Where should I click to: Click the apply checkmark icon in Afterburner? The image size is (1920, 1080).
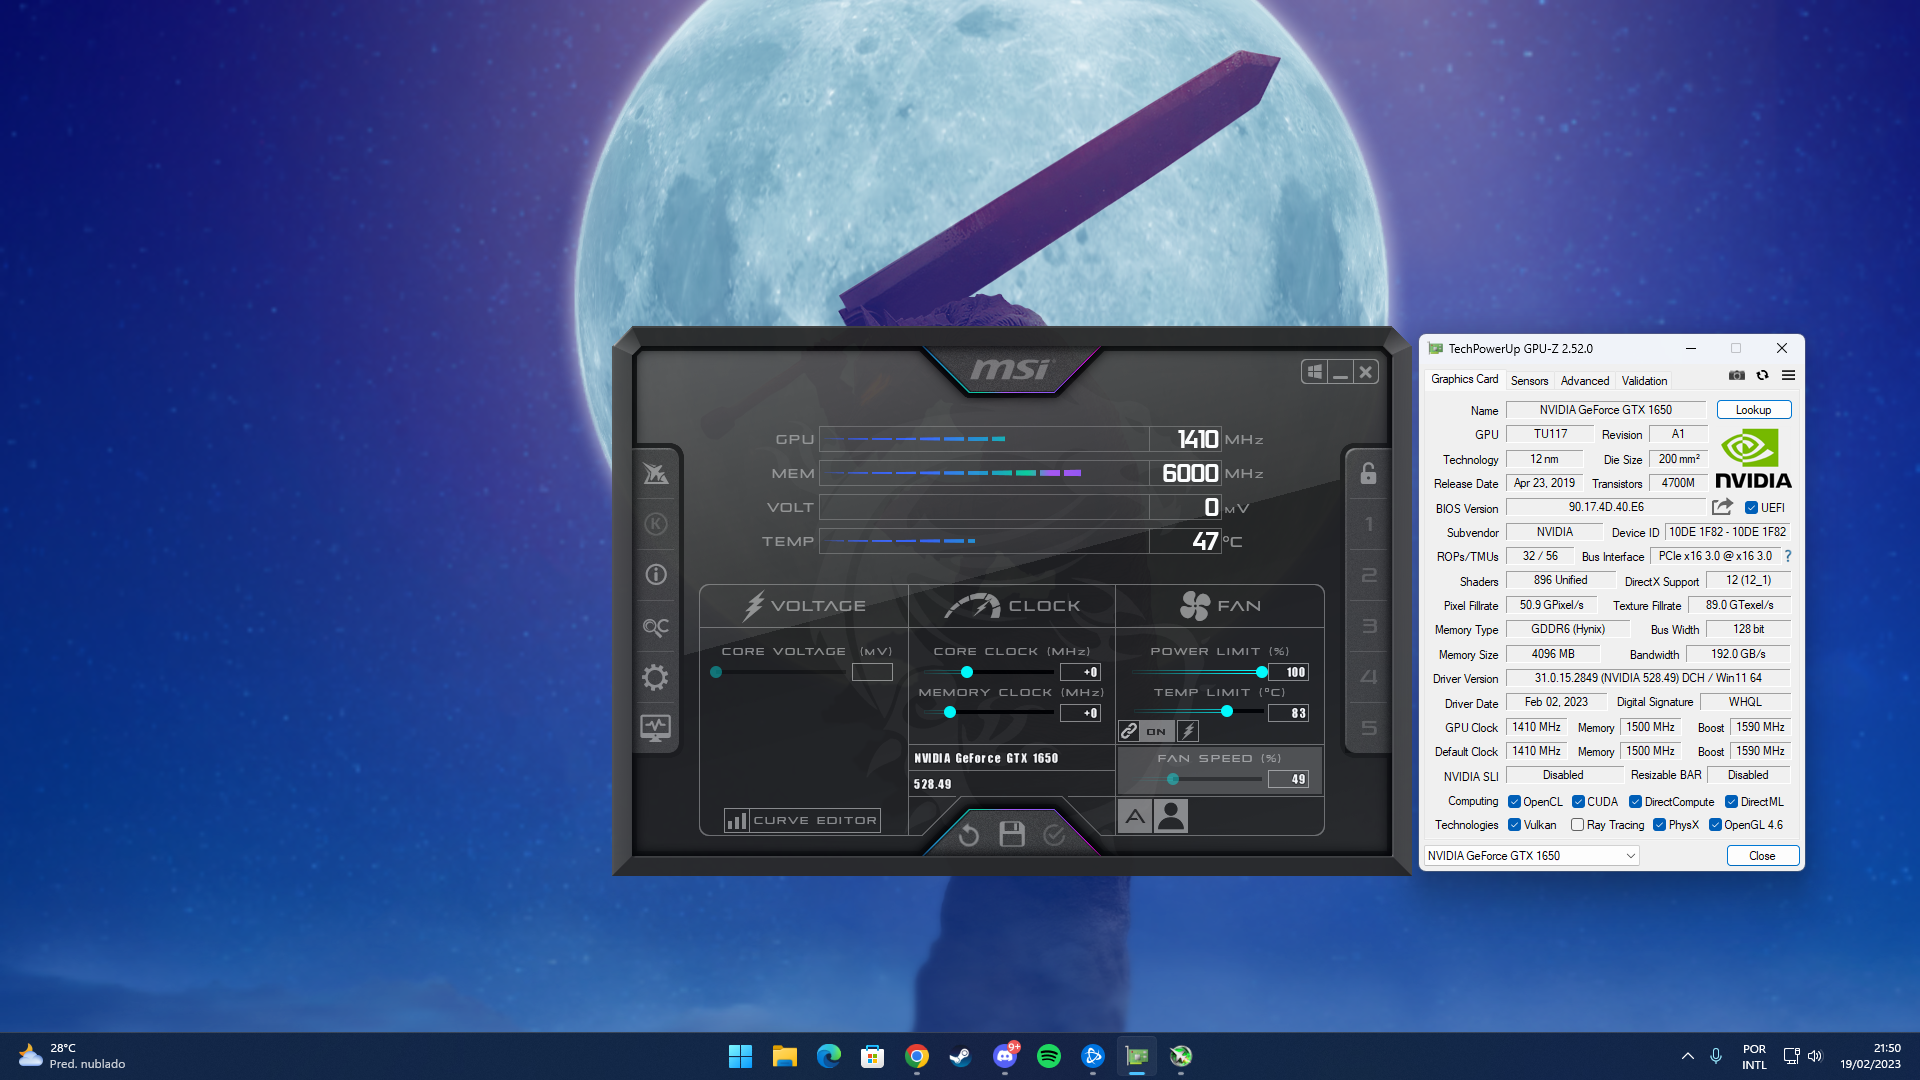(1054, 834)
